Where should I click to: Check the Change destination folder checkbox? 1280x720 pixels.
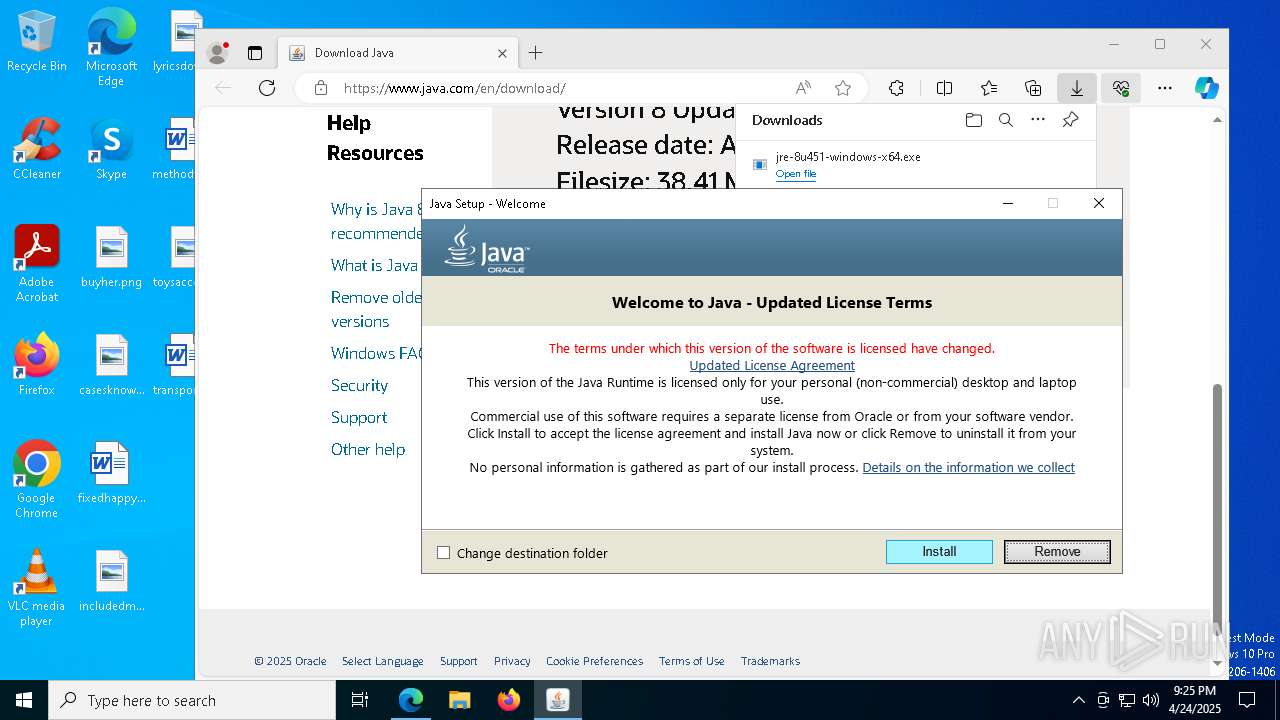[443, 553]
